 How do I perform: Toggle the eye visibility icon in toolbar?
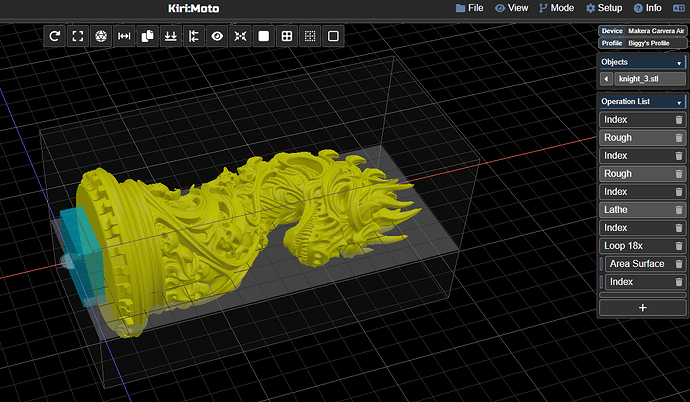(x=217, y=36)
